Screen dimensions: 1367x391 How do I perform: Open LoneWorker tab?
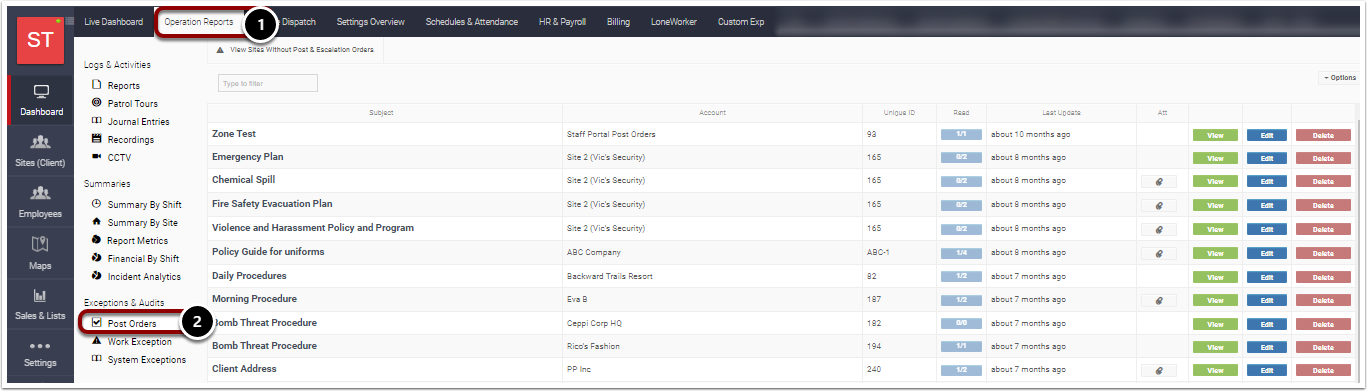[x=674, y=21]
